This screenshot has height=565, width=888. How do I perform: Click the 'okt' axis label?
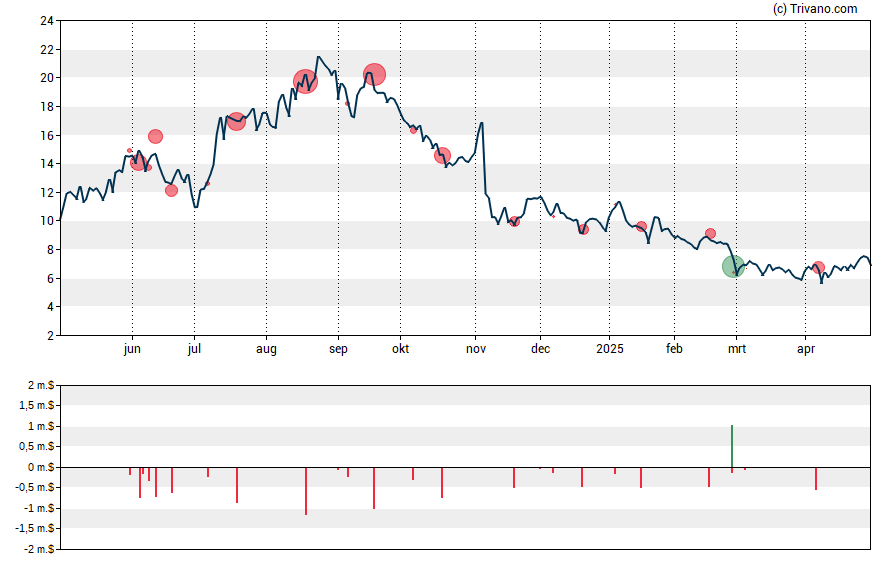(x=400, y=348)
